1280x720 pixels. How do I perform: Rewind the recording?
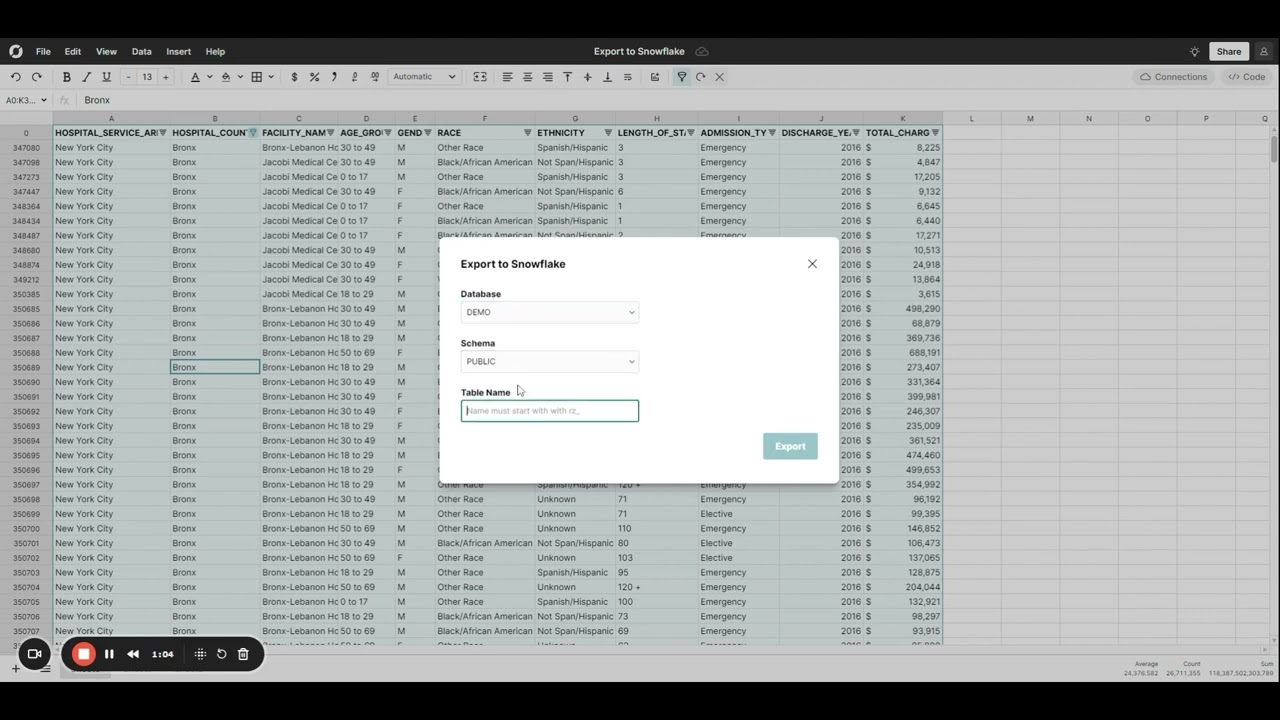point(132,654)
